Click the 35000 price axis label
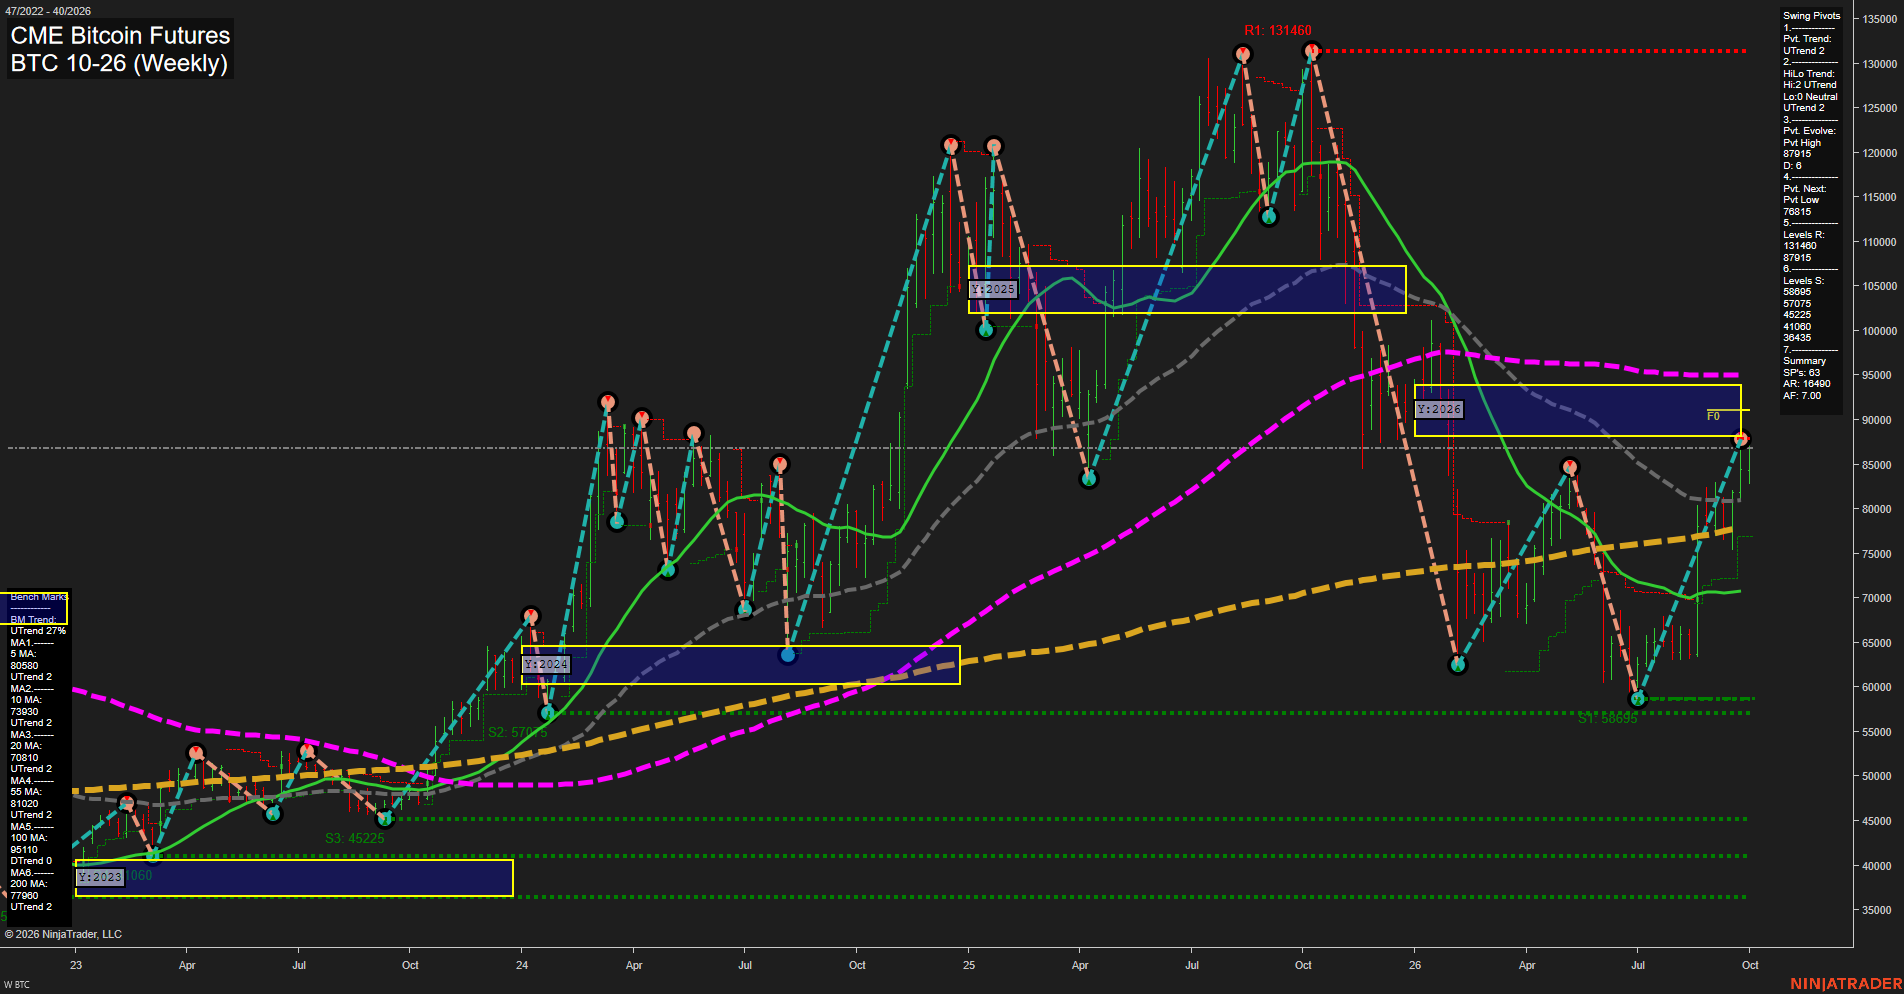The image size is (1904, 994). 1876,911
